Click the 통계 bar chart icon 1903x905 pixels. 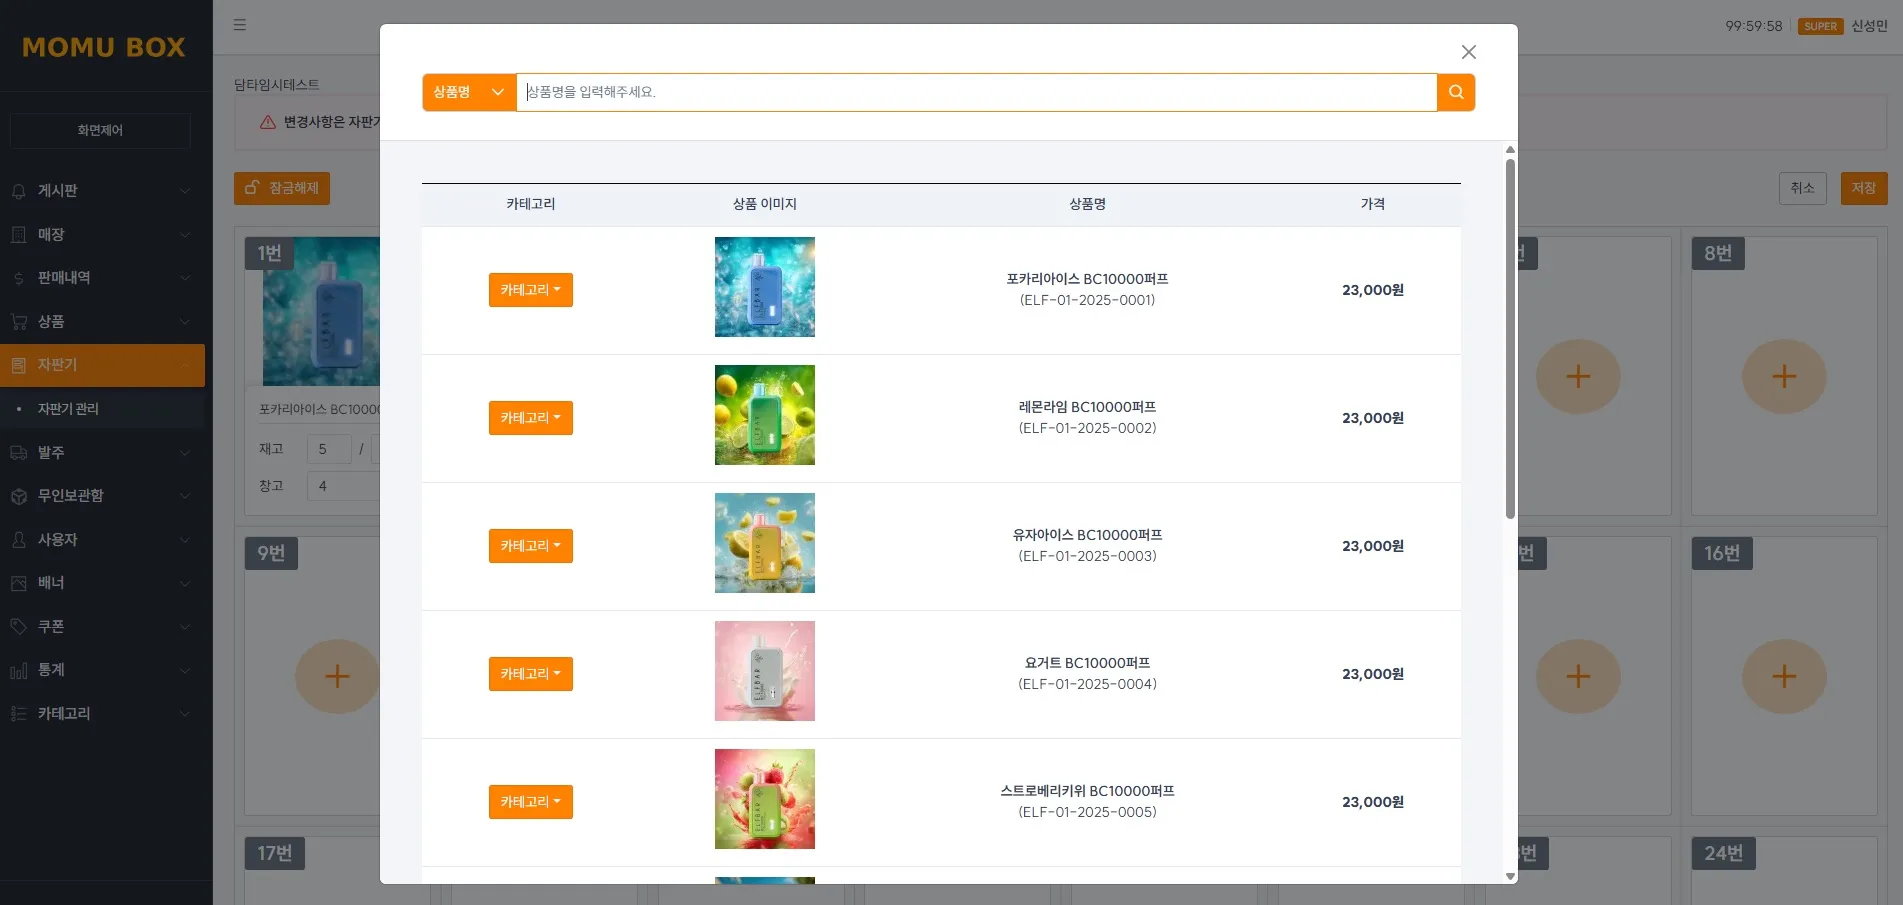[x=18, y=670]
